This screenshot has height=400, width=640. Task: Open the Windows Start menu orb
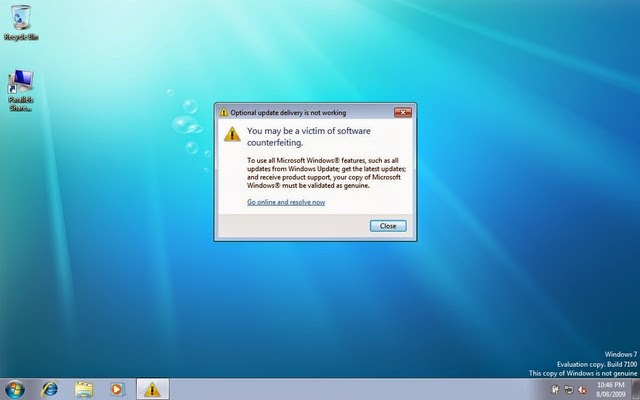15,389
